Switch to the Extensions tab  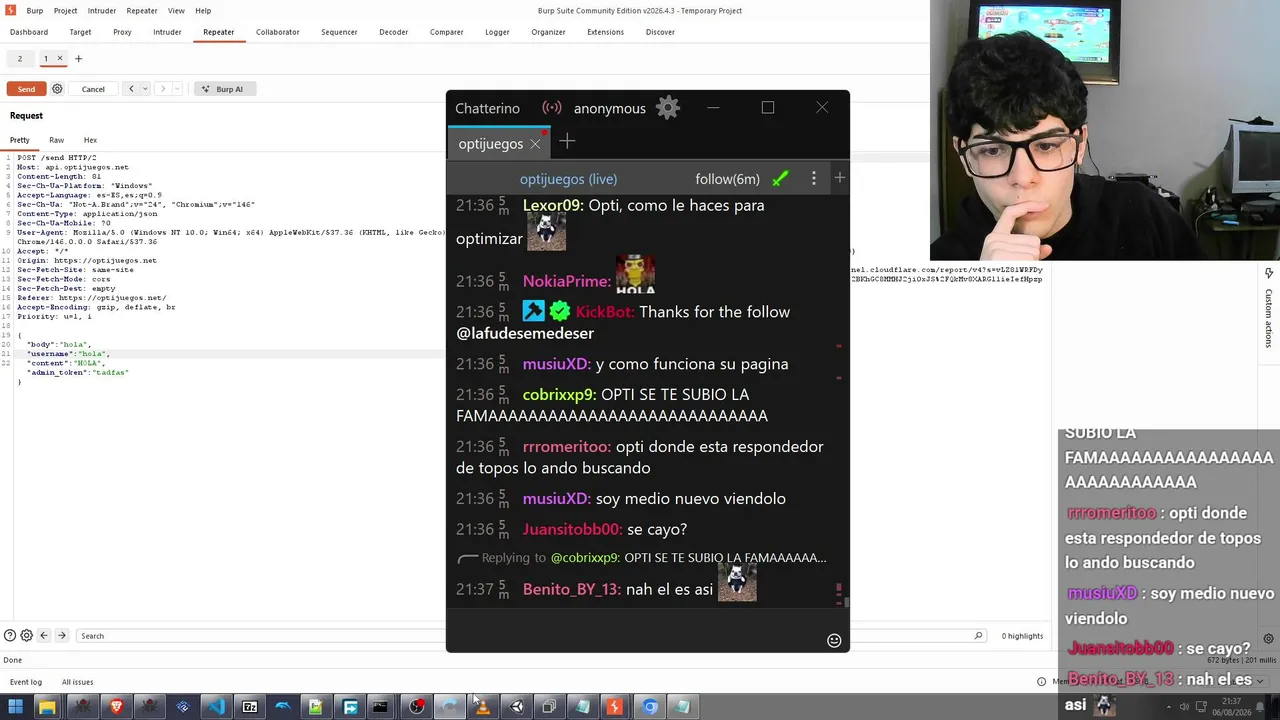pyautogui.click(x=605, y=32)
